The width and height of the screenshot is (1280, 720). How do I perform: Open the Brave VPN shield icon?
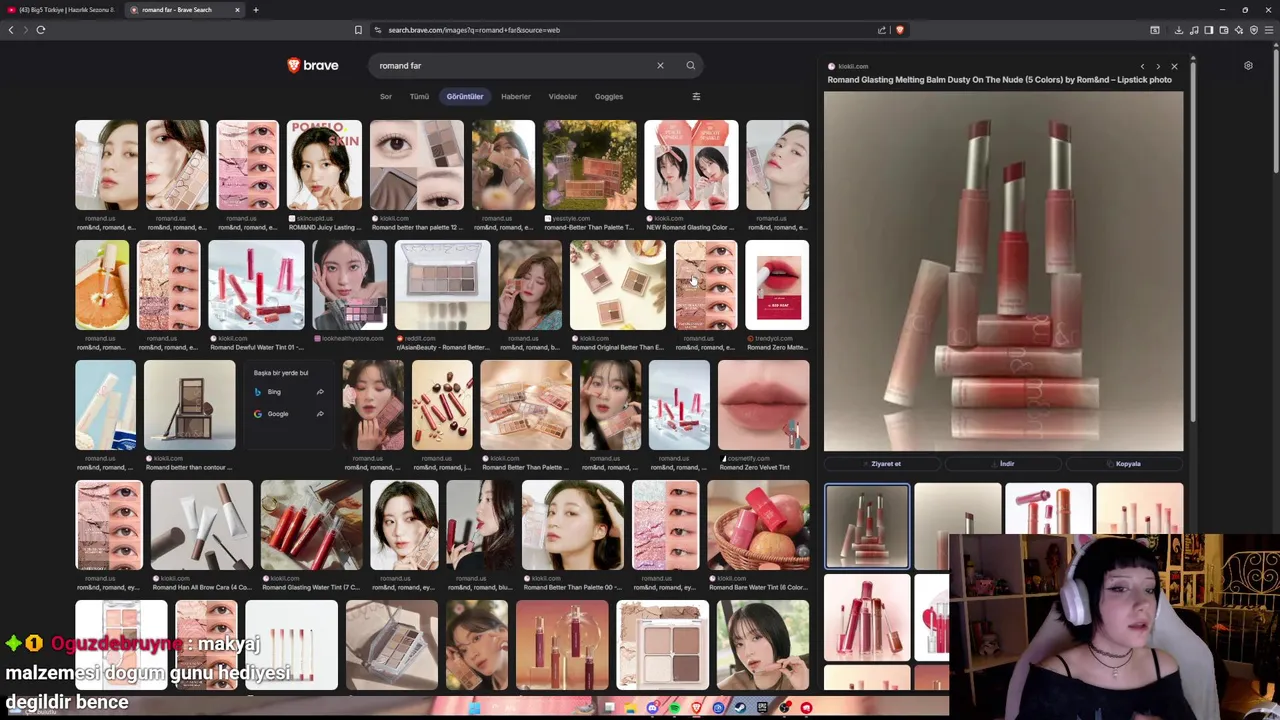tap(1254, 30)
